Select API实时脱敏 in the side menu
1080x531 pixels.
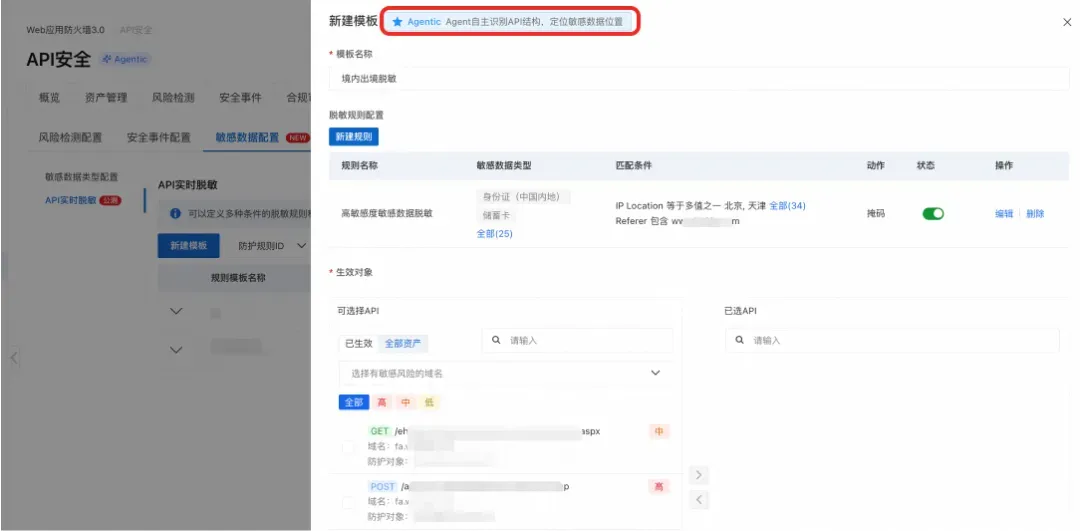tap(71, 200)
